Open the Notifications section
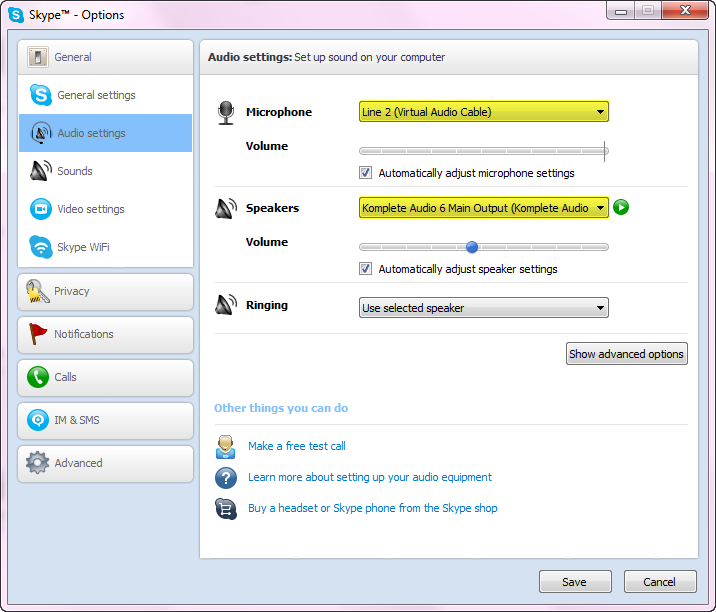 [x=105, y=335]
